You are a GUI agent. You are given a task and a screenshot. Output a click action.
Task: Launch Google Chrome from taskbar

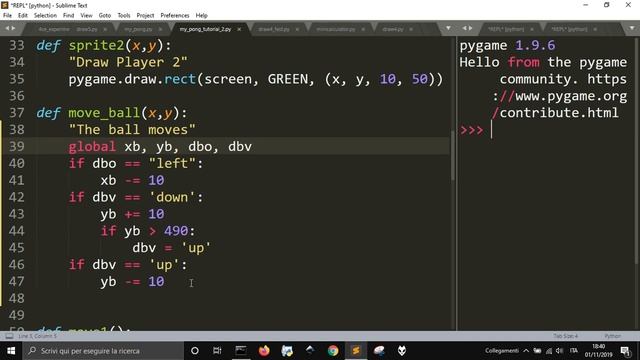(333, 351)
